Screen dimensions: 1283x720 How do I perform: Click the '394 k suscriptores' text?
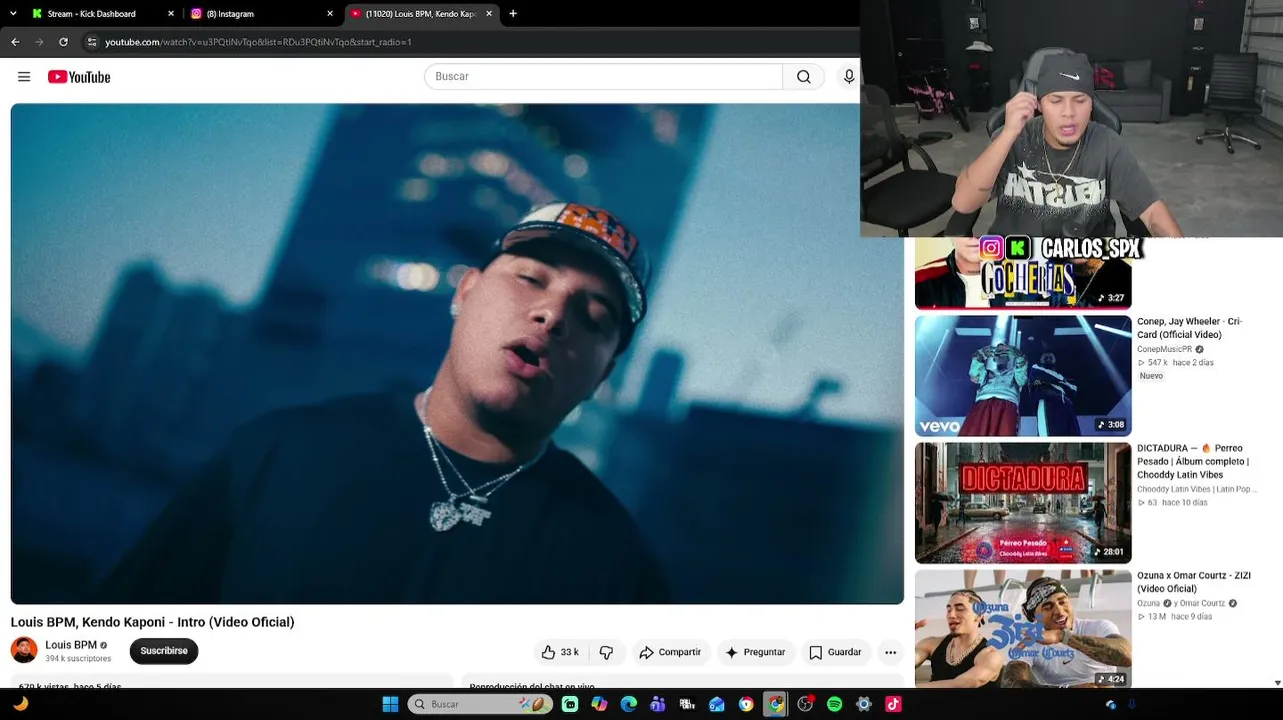coord(78,659)
